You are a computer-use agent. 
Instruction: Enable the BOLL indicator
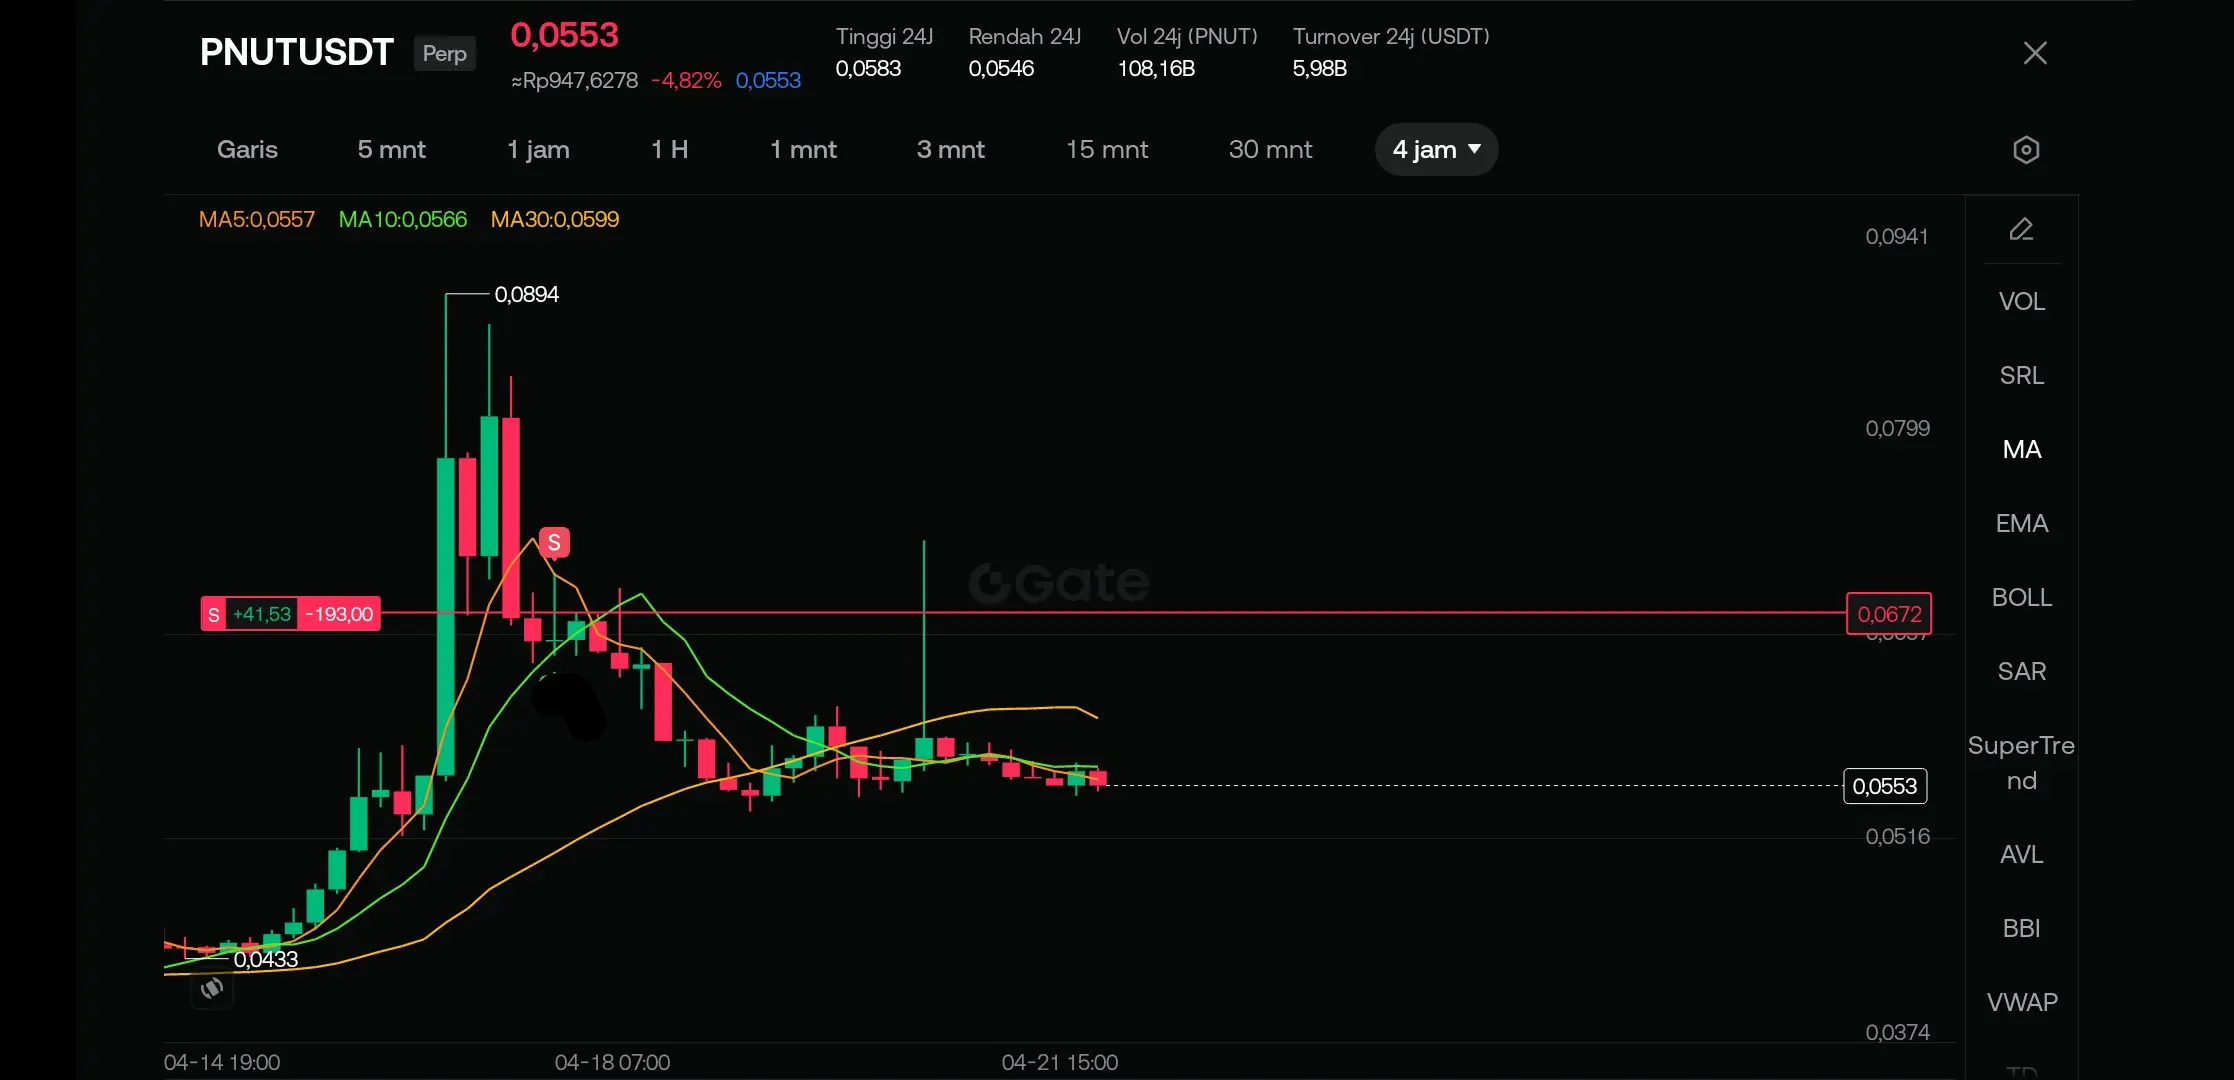tap(2021, 597)
